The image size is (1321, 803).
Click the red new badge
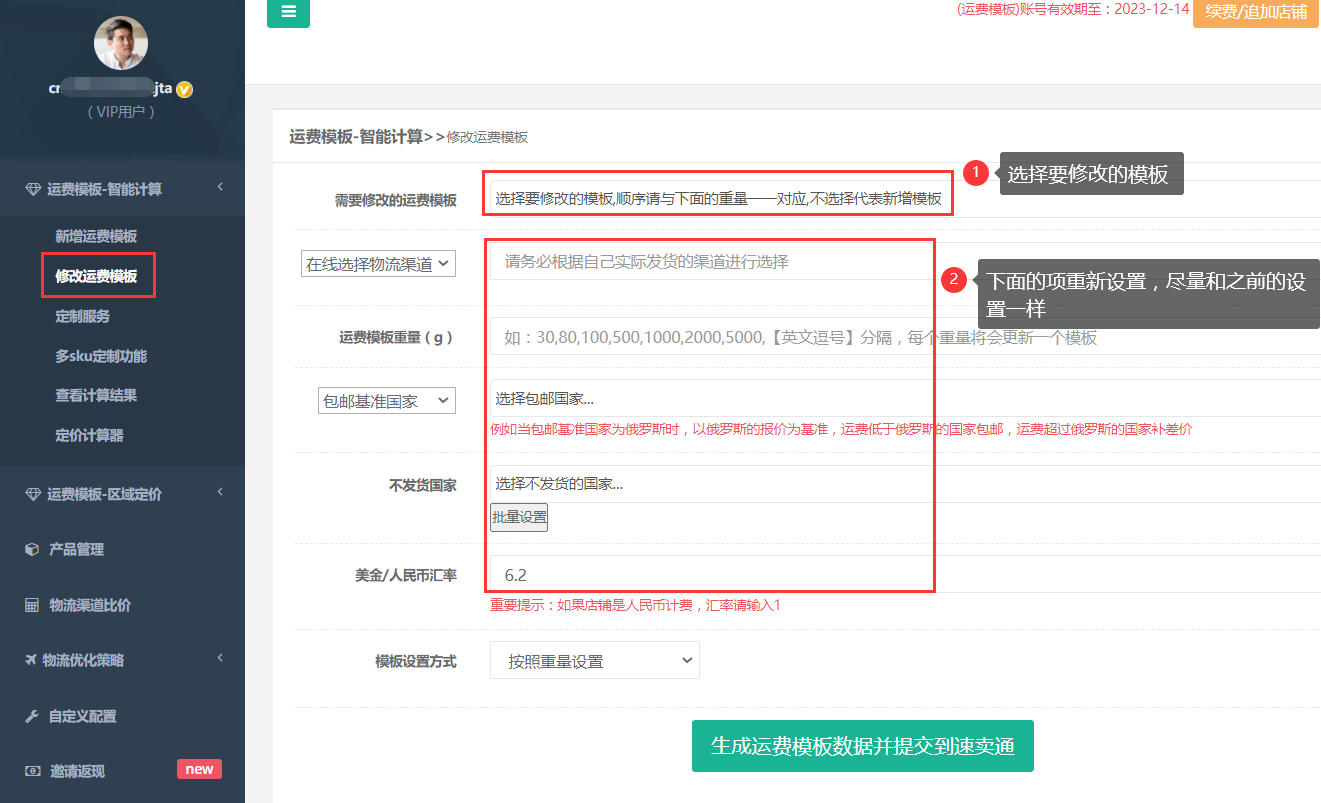coord(199,769)
